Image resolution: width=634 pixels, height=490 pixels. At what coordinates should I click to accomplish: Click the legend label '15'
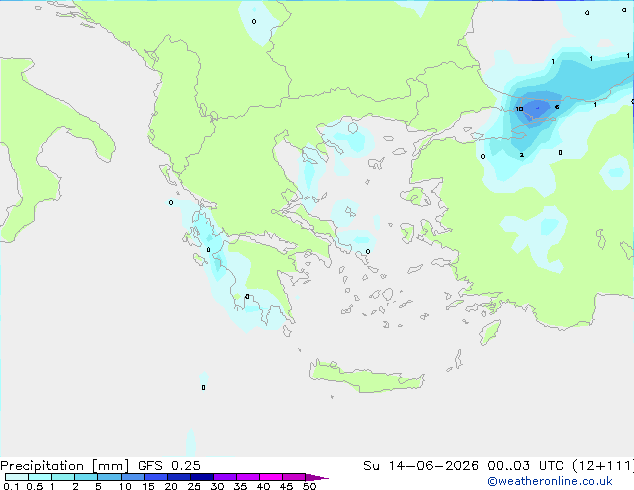[148, 486]
